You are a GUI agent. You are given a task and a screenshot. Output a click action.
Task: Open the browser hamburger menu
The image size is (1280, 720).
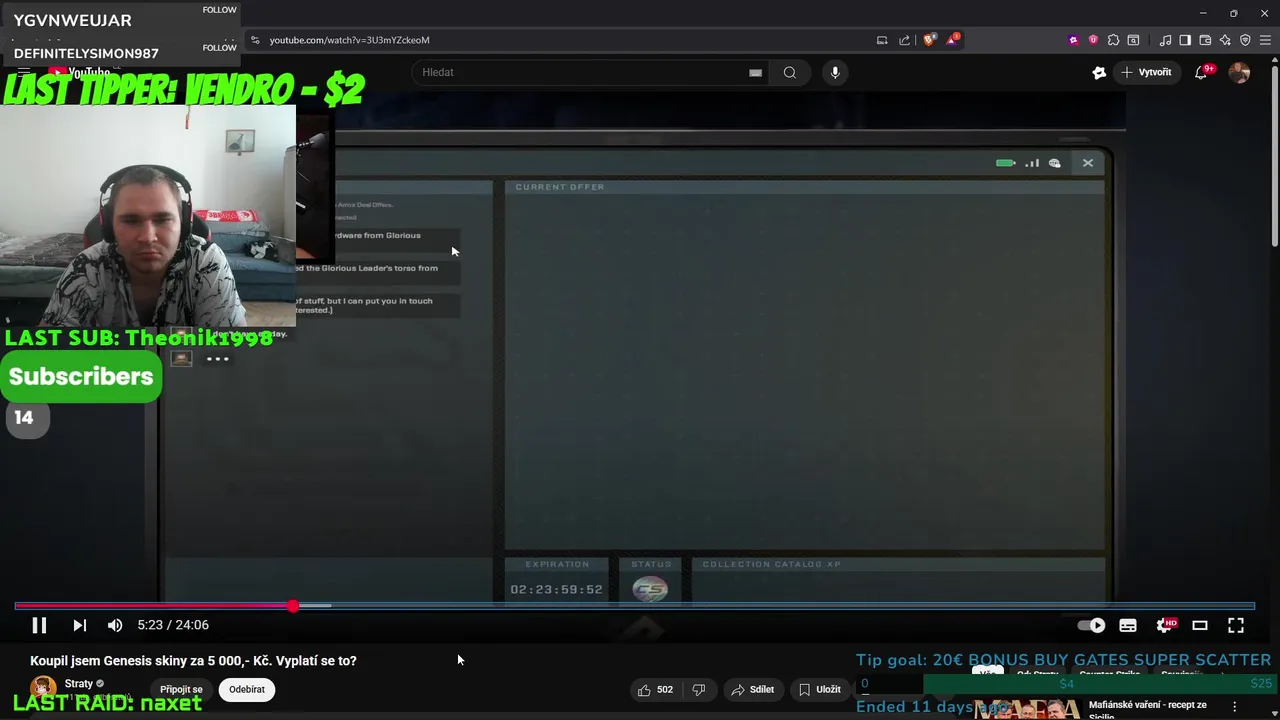(1266, 40)
